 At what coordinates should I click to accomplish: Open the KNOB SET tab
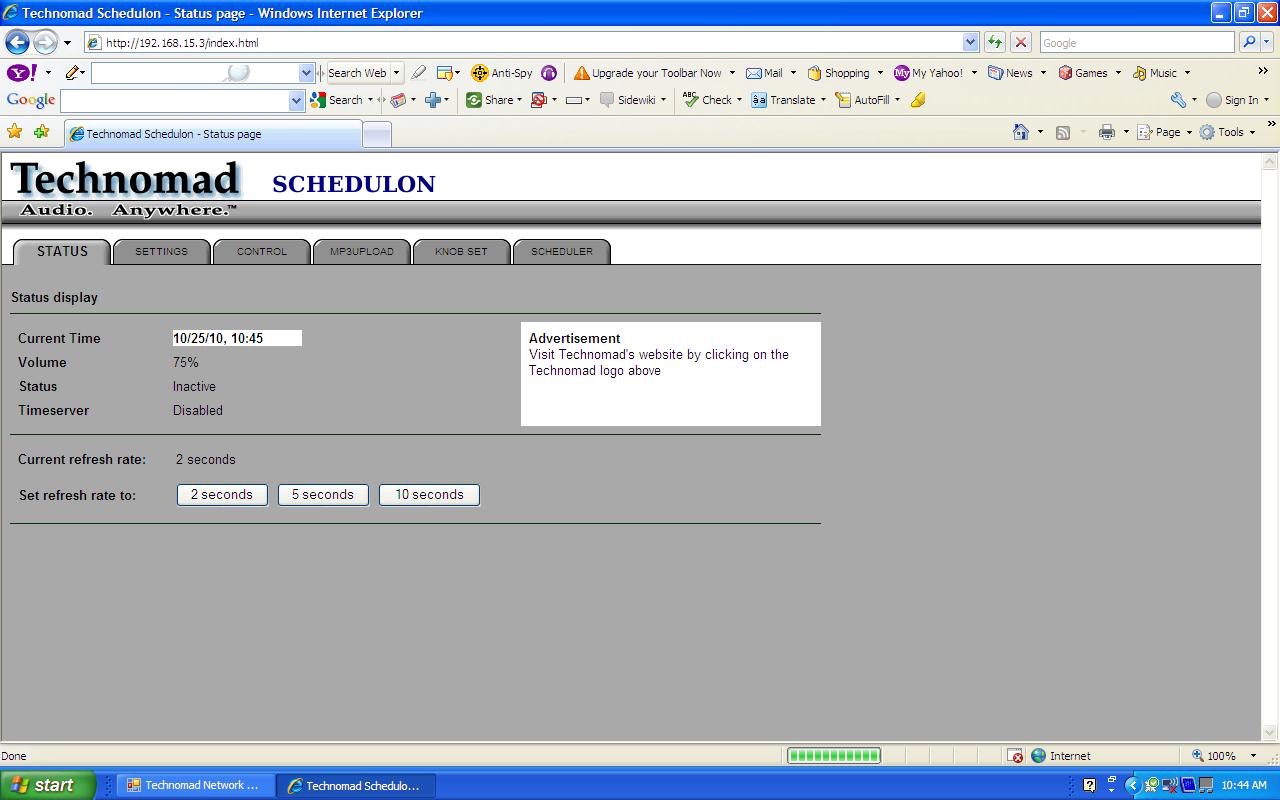[461, 252]
